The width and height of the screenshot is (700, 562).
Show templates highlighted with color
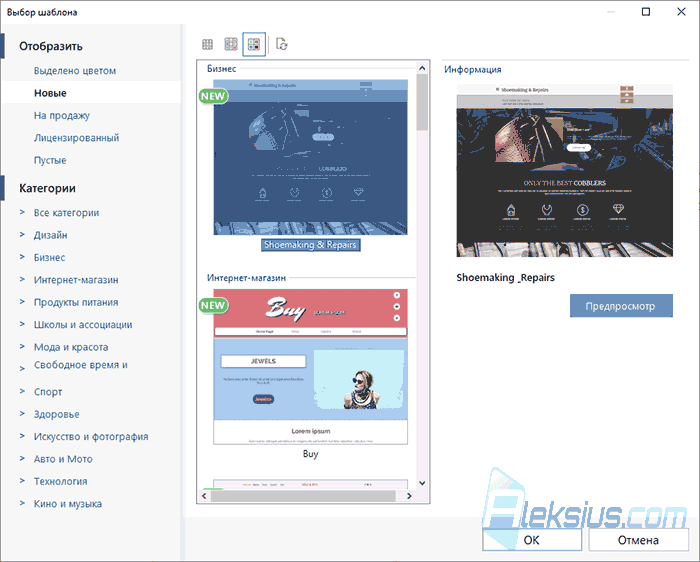[x=75, y=71]
